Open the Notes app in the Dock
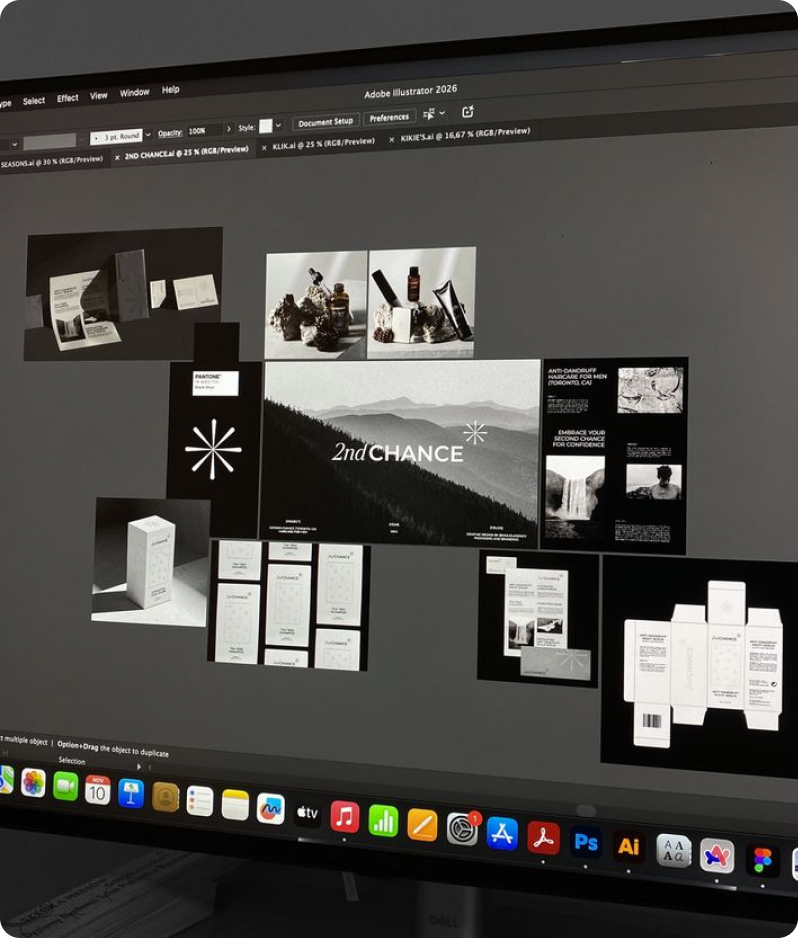This screenshot has width=798, height=938. [x=235, y=805]
